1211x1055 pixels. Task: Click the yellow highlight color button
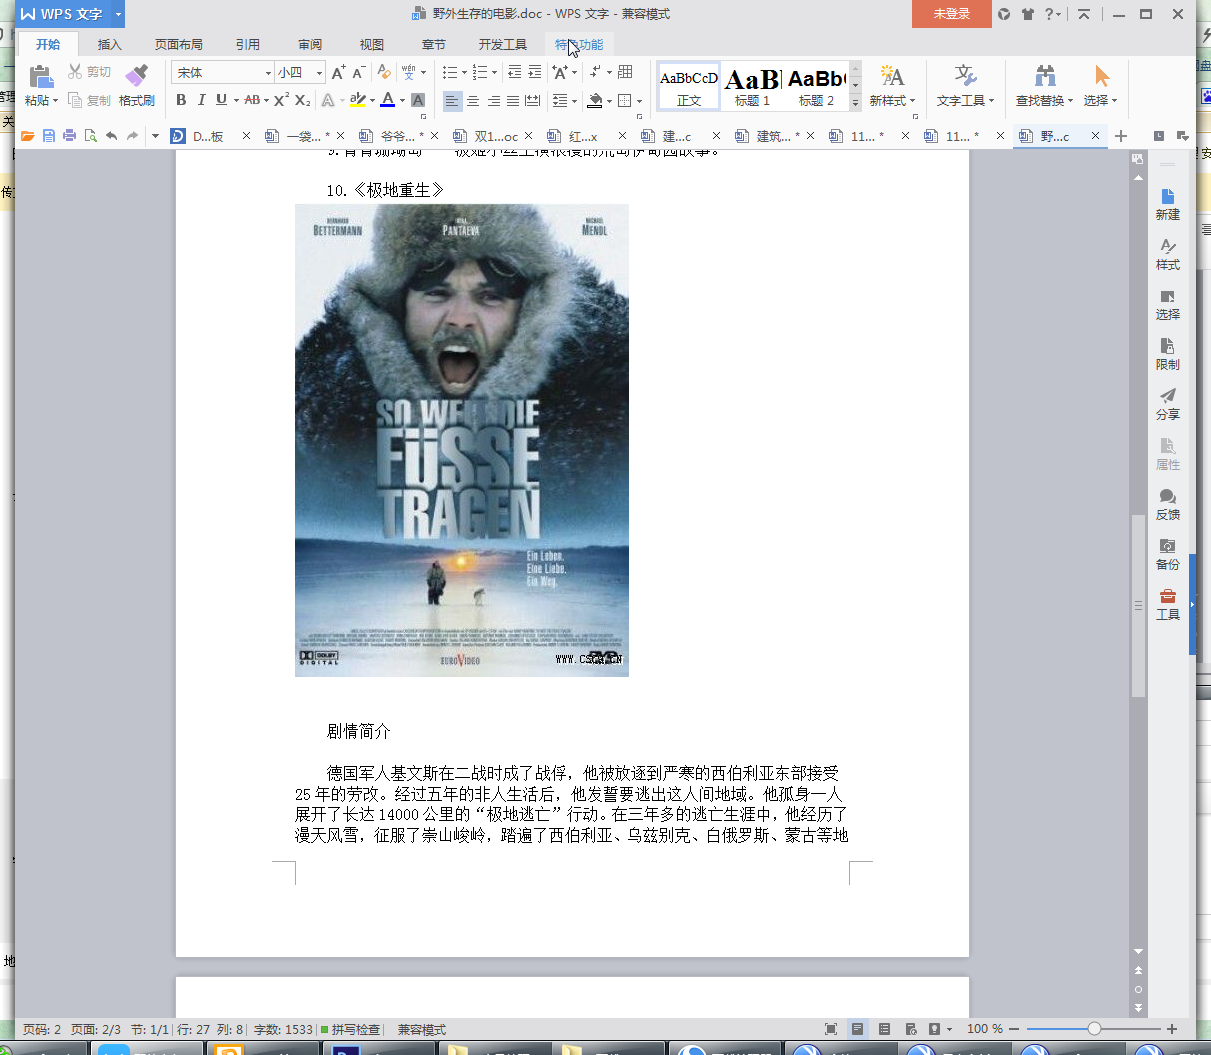(x=357, y=100)
